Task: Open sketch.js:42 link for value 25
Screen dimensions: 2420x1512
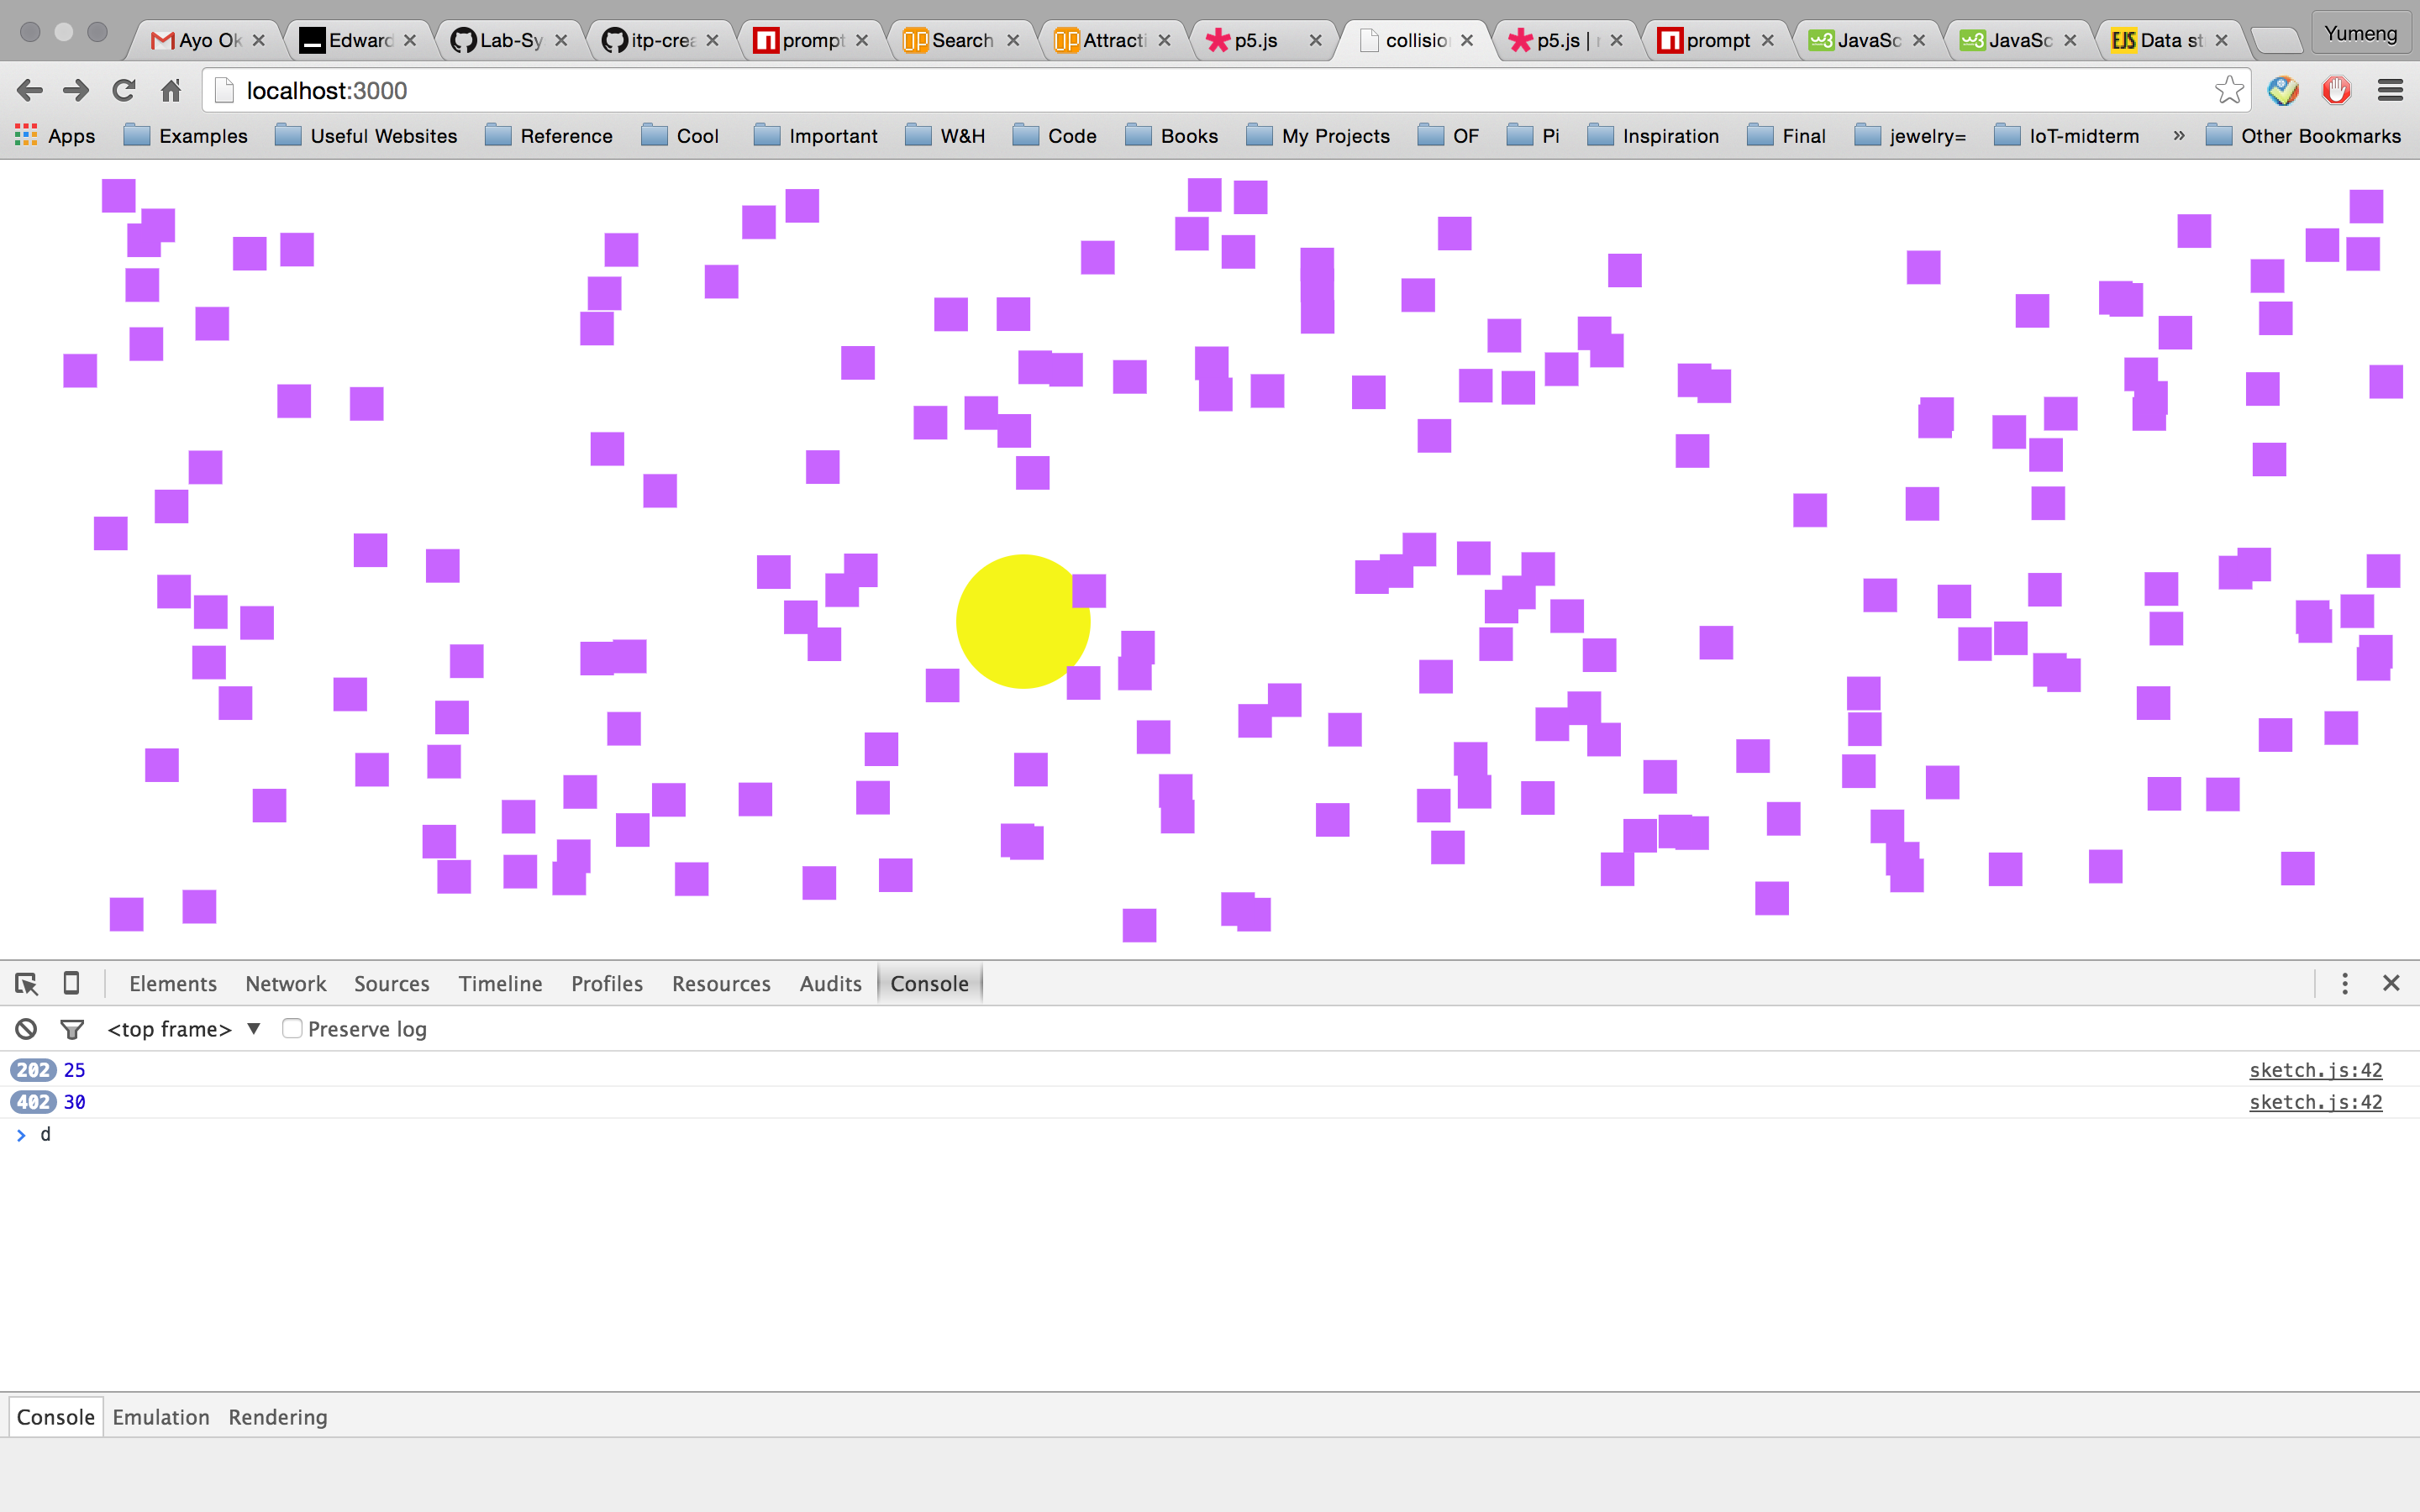Action: coord(2315,1070)
